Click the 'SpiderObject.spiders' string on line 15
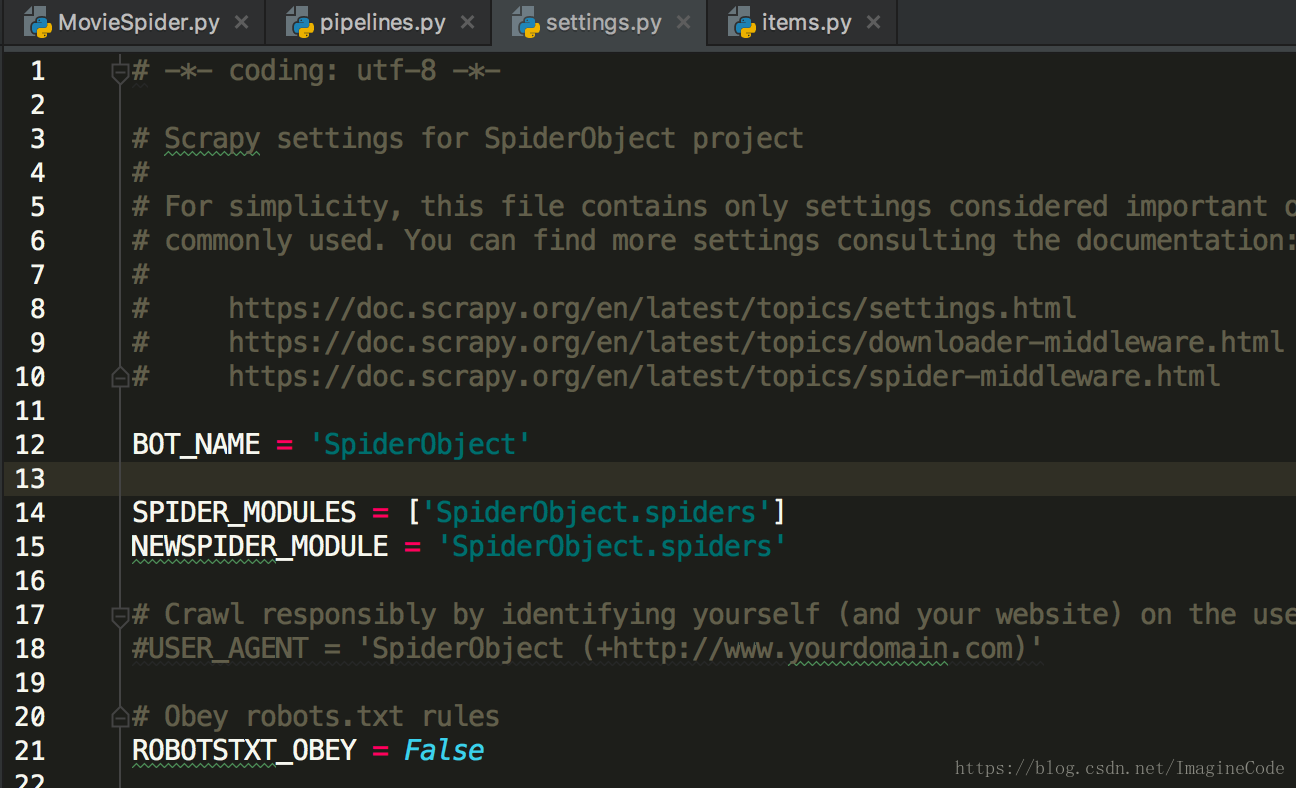This screenshot has height=788, width=1296. [612, 547]
